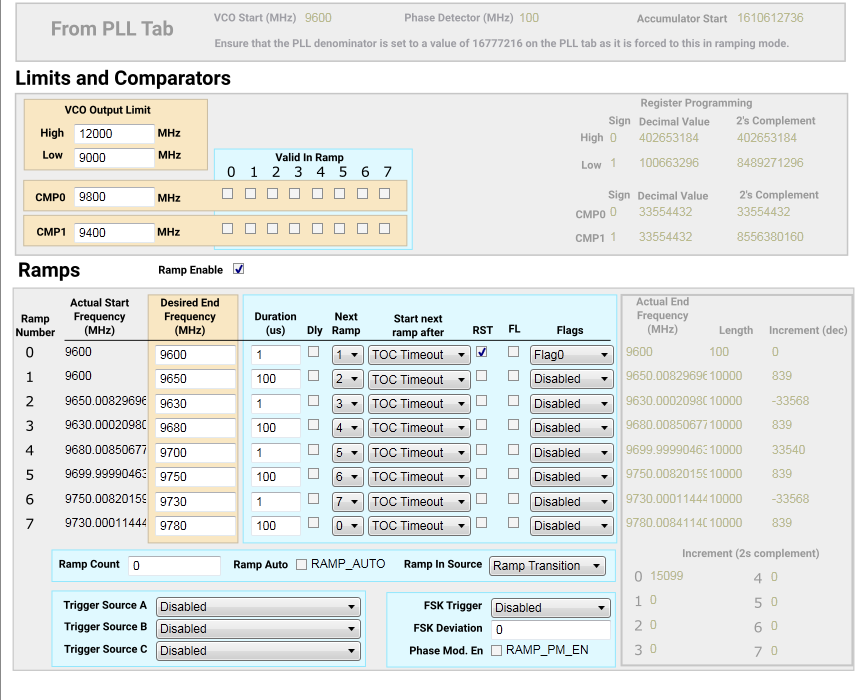Open Flags dropdown for ramp 7
The image size is (865, 700).
coord(572,526)
